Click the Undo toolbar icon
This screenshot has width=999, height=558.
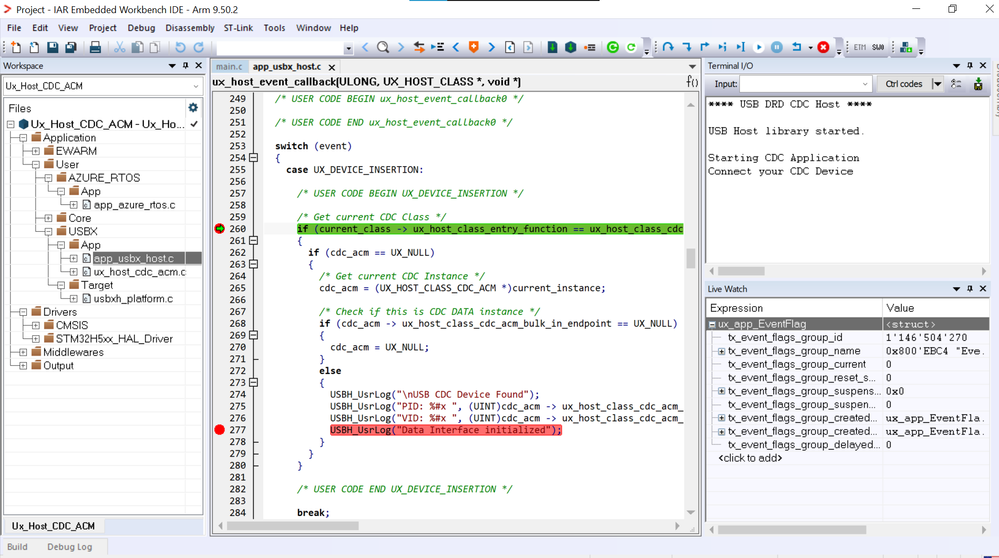pyautogui.click(x=180, y=47)
